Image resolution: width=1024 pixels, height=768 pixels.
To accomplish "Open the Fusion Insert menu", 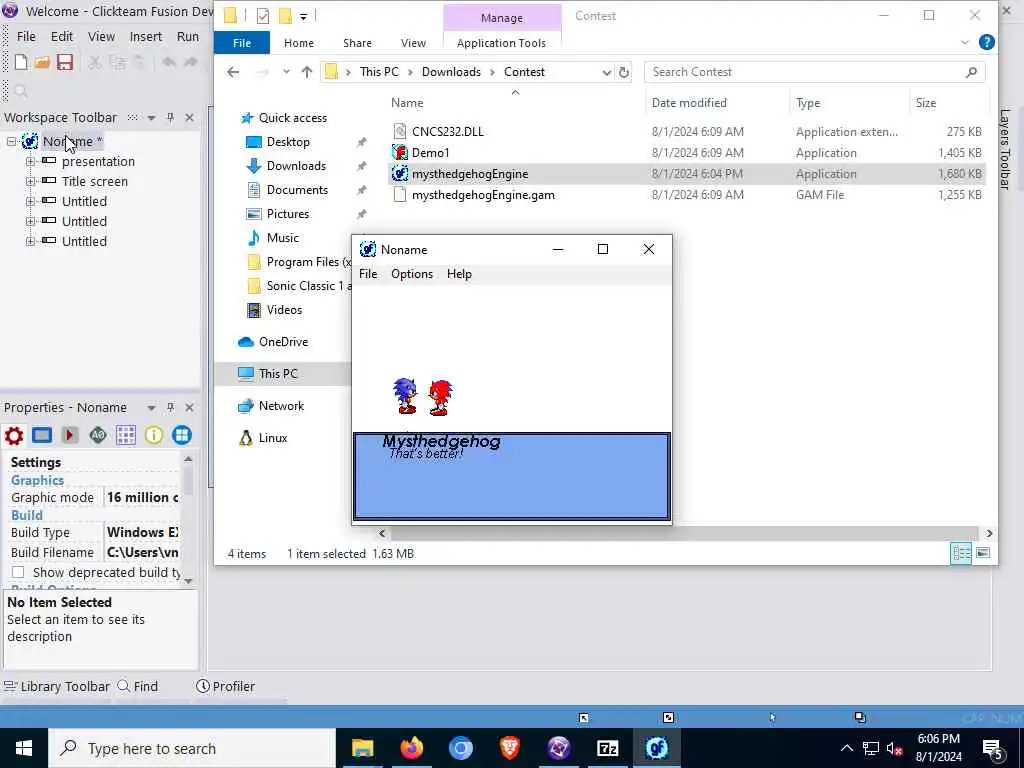I will (x=146, y=37).
